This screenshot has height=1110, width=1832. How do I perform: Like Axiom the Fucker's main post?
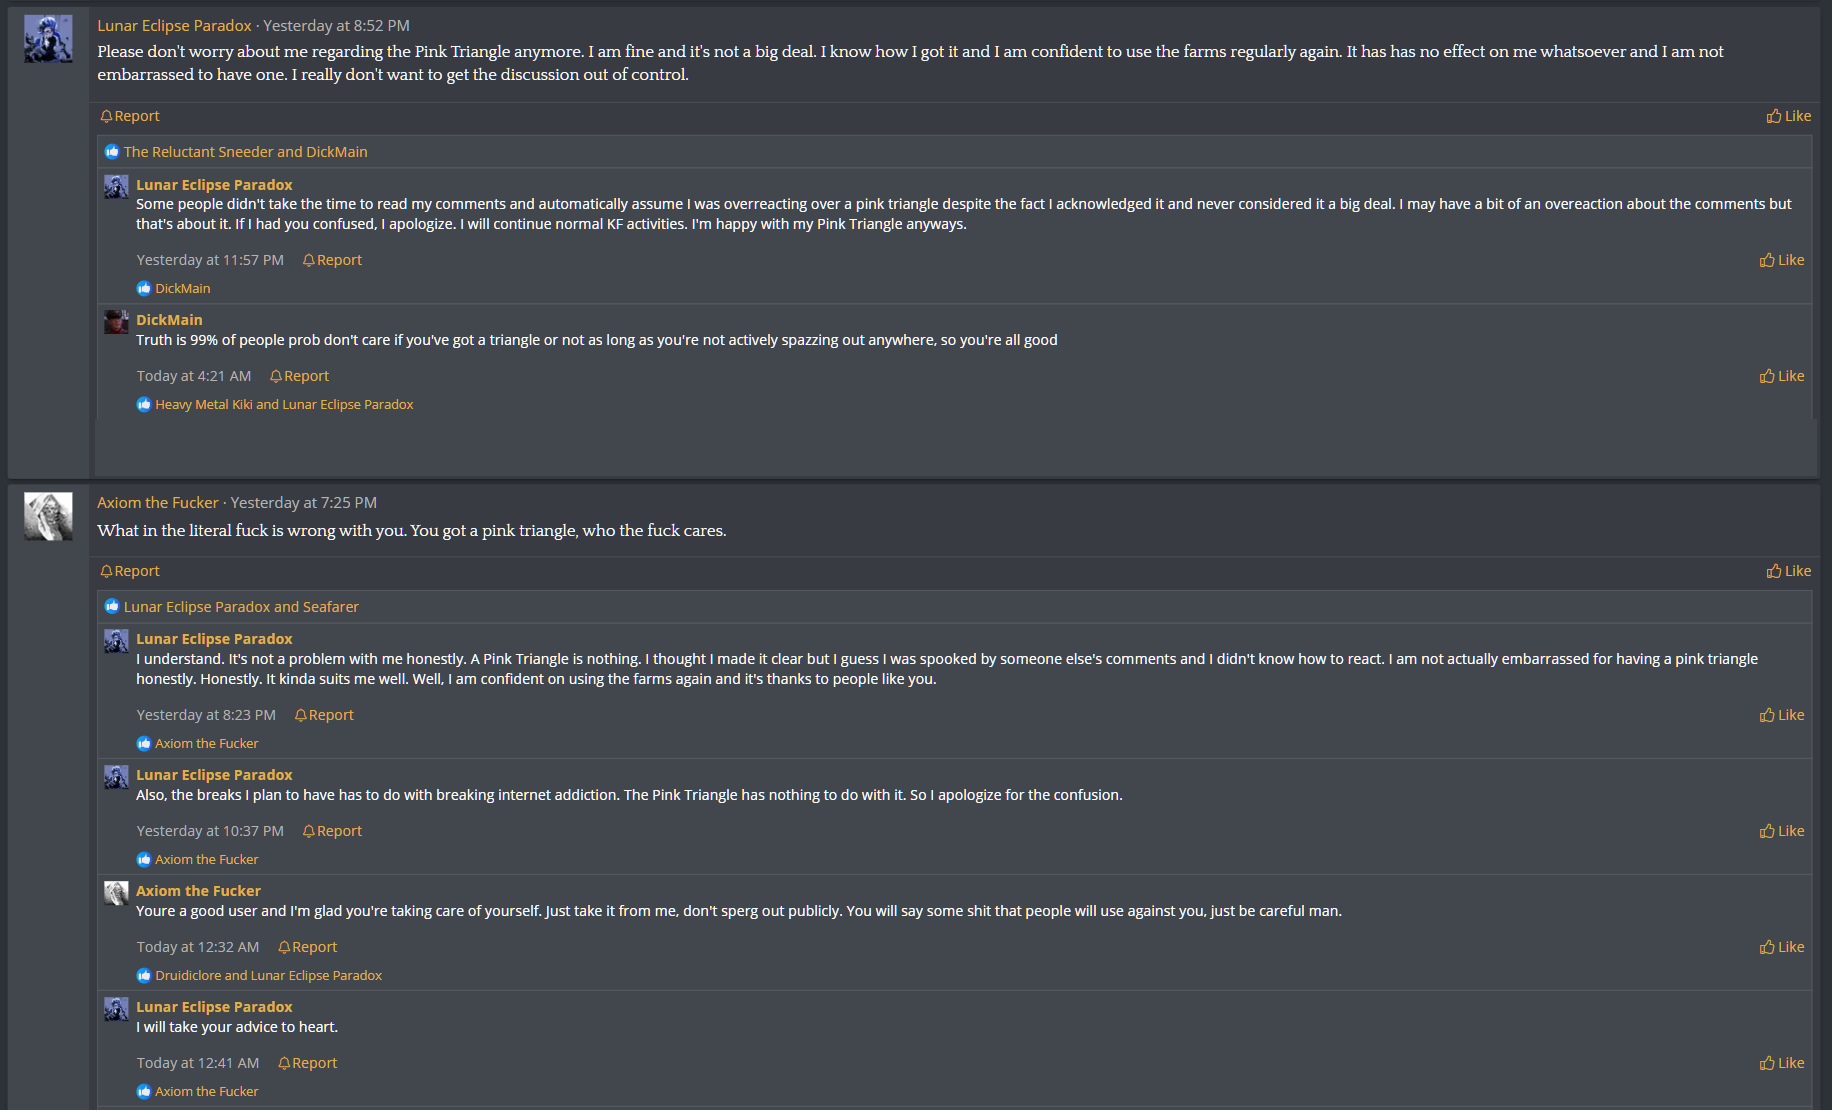(1789, 571)
